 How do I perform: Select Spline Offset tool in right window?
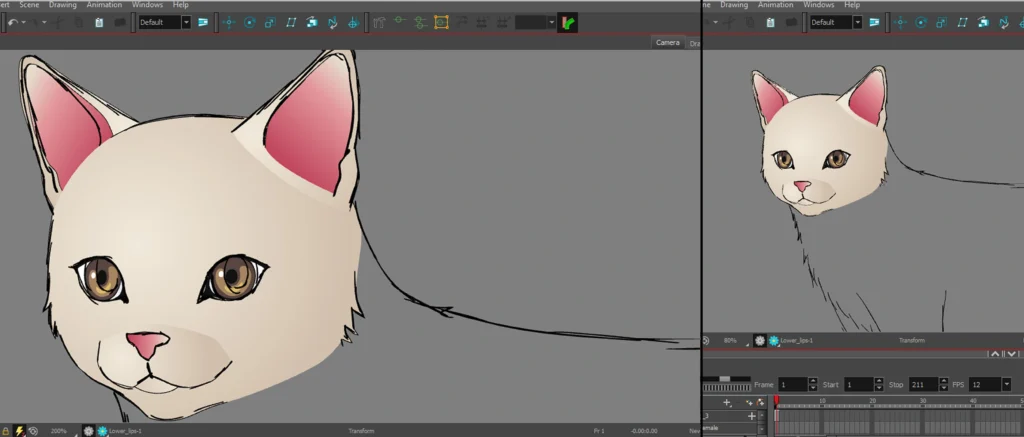coord(1004,23)
